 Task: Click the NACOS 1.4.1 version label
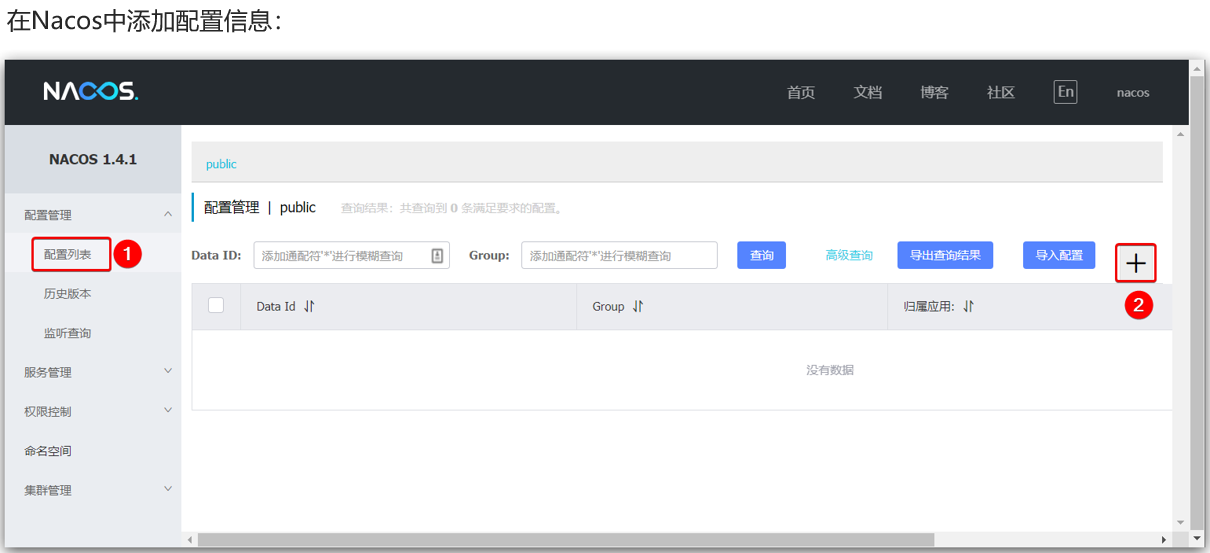pos(93,159)
